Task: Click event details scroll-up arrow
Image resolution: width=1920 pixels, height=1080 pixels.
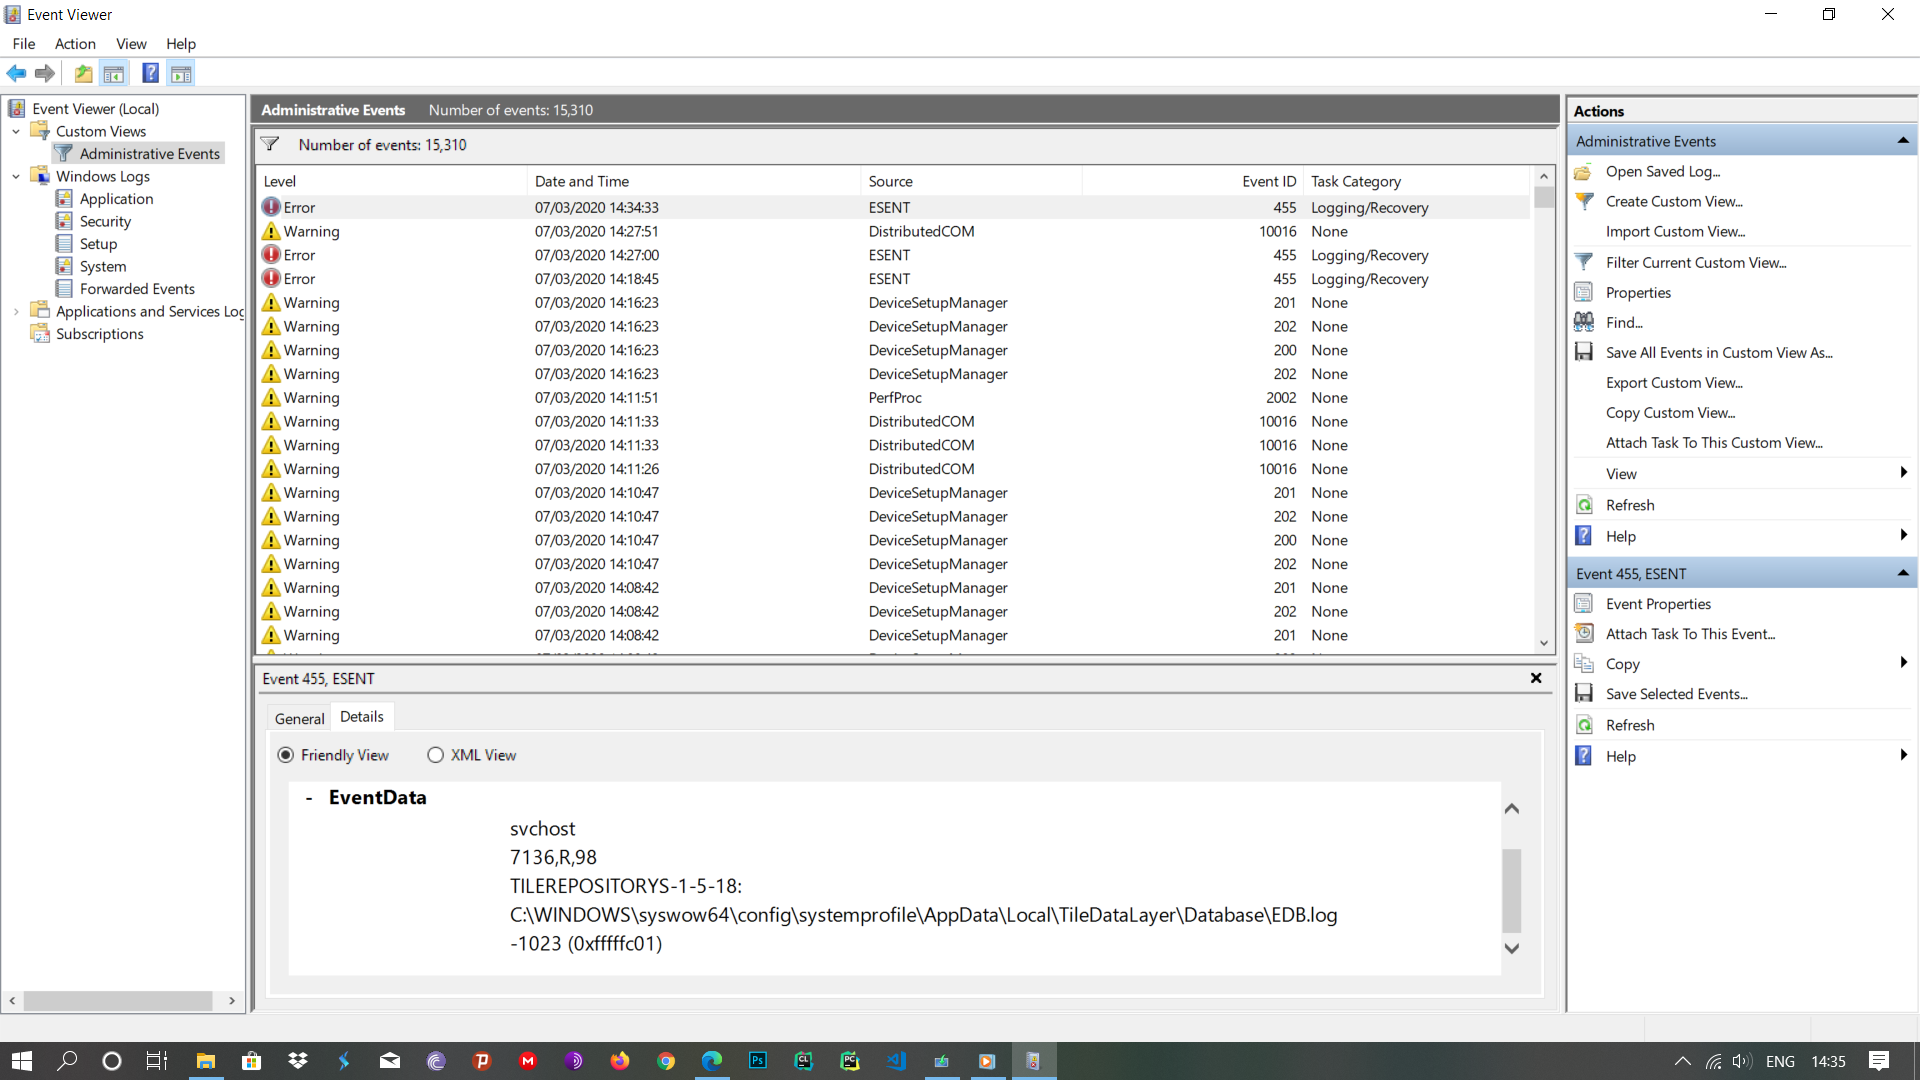Action: pyautogui.click(x=1512, y=809)
